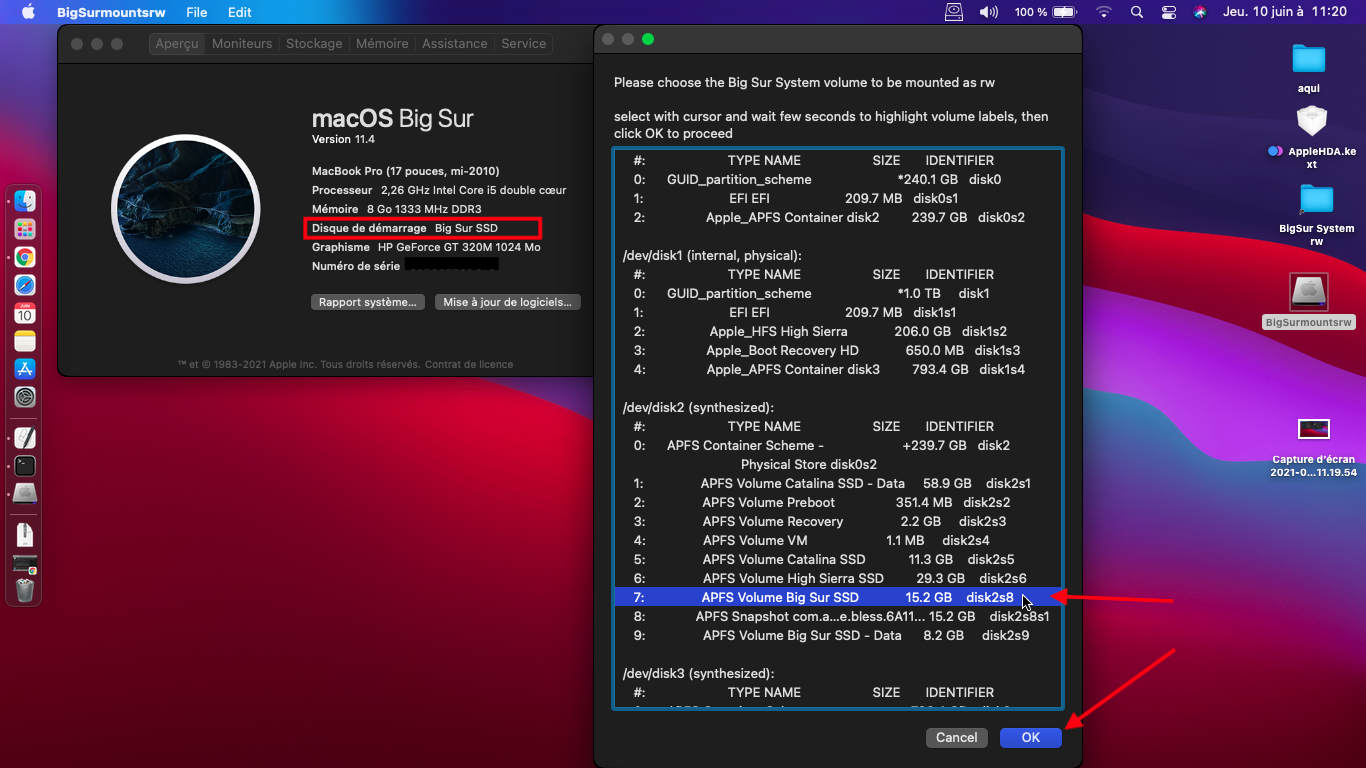Open the Contrat de licence link
The image size is (1366, 768).
coord(469,365)
